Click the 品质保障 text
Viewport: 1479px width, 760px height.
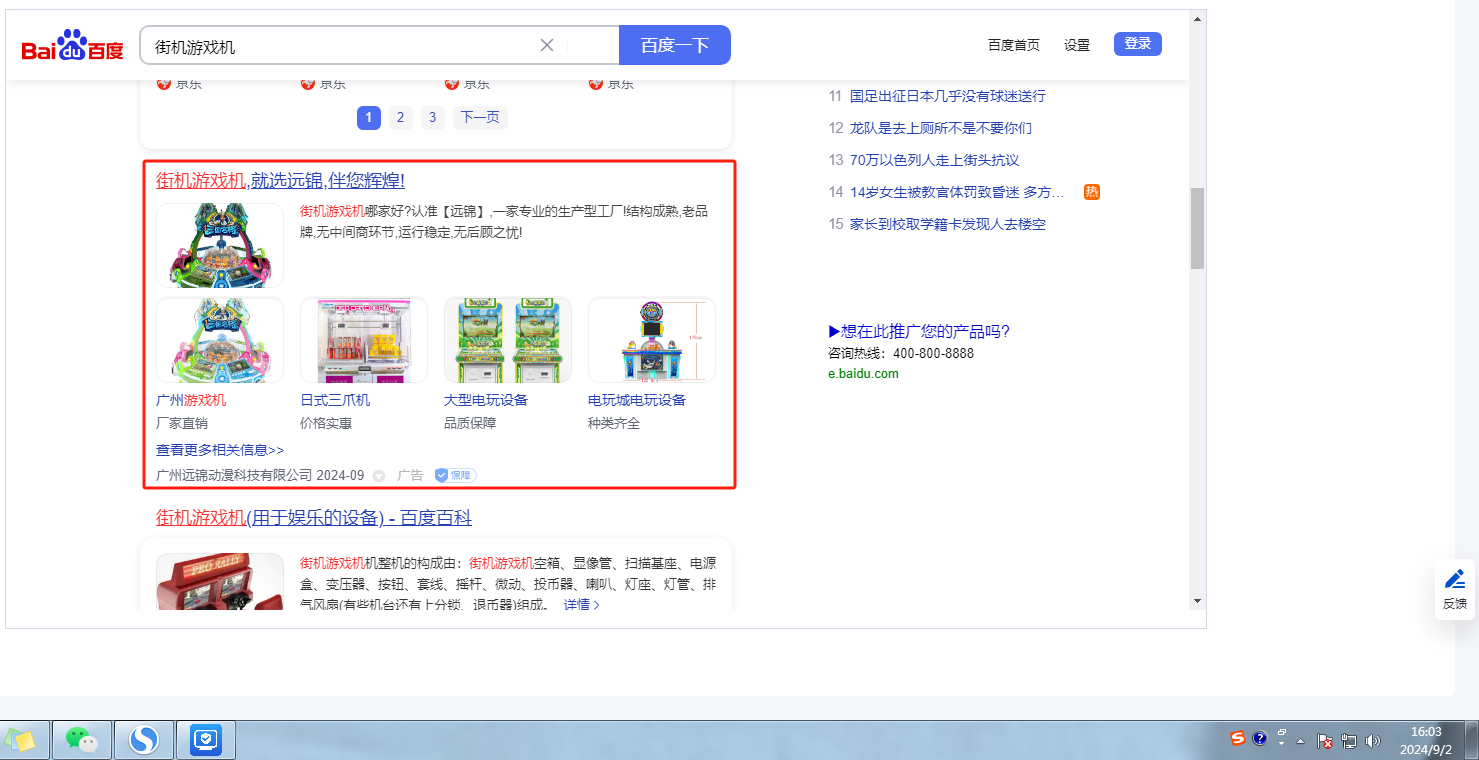click(x=470, y=423)
